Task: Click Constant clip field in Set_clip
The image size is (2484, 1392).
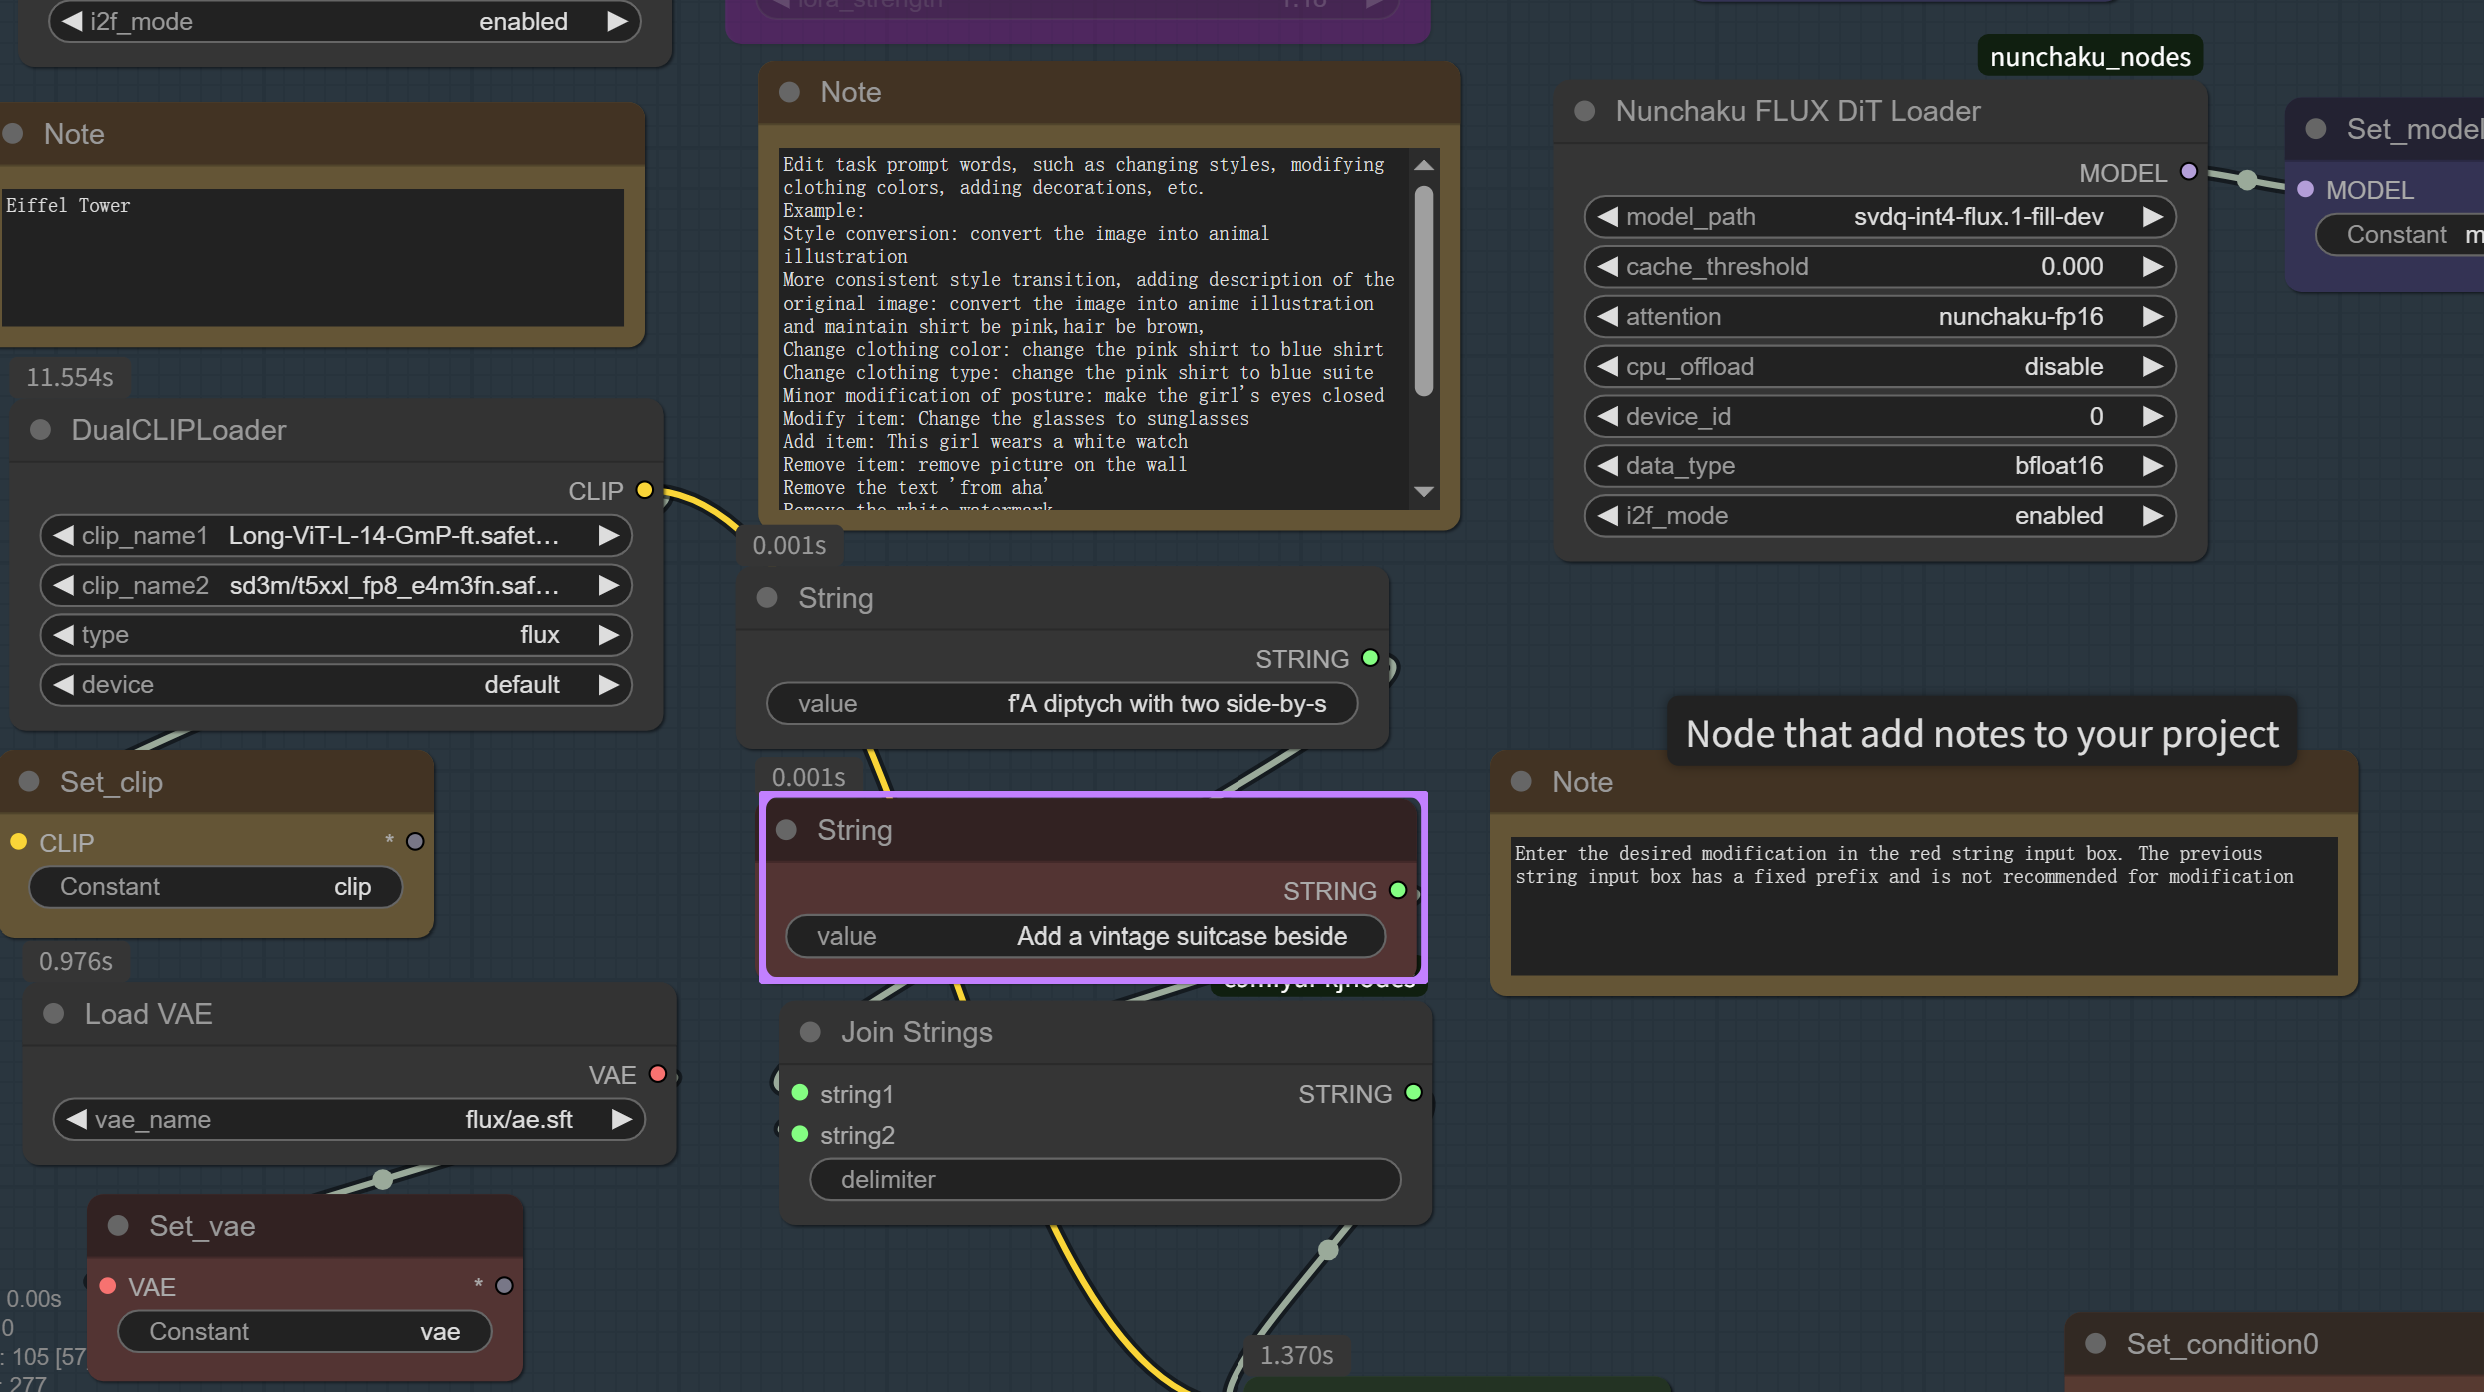Action: coord(216,887)
